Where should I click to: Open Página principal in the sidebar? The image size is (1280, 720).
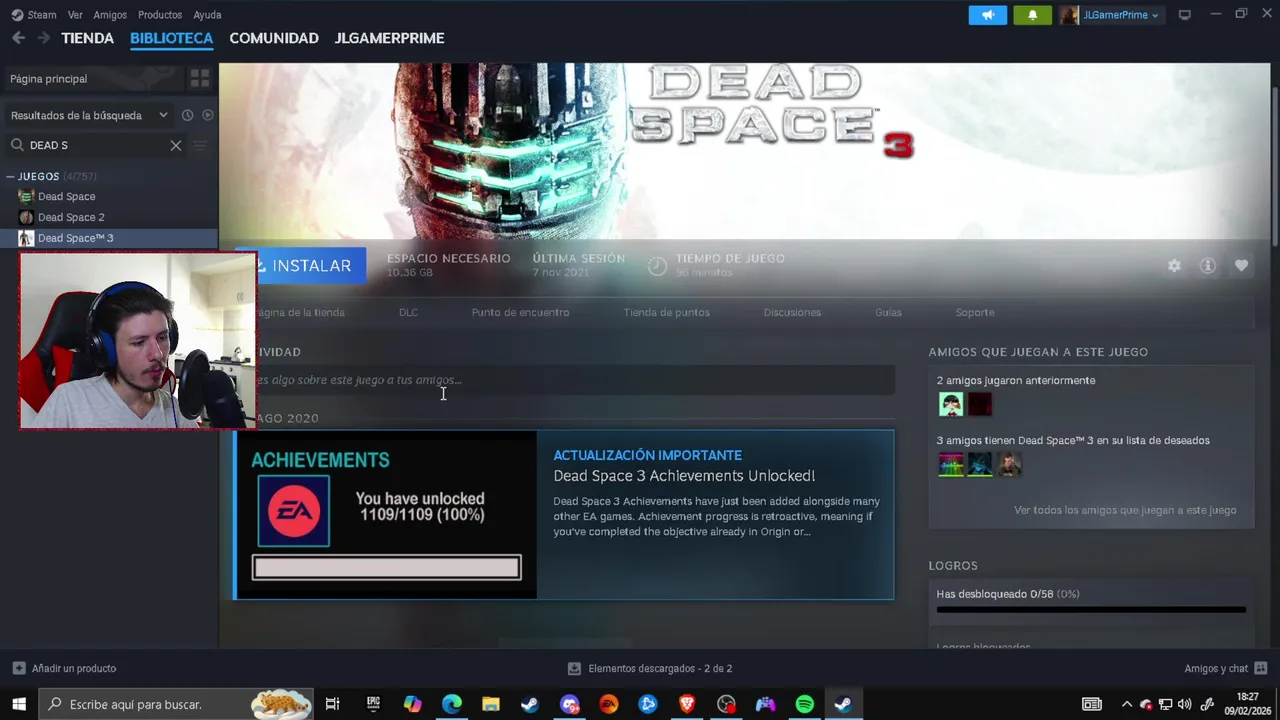tap(93, 79)
